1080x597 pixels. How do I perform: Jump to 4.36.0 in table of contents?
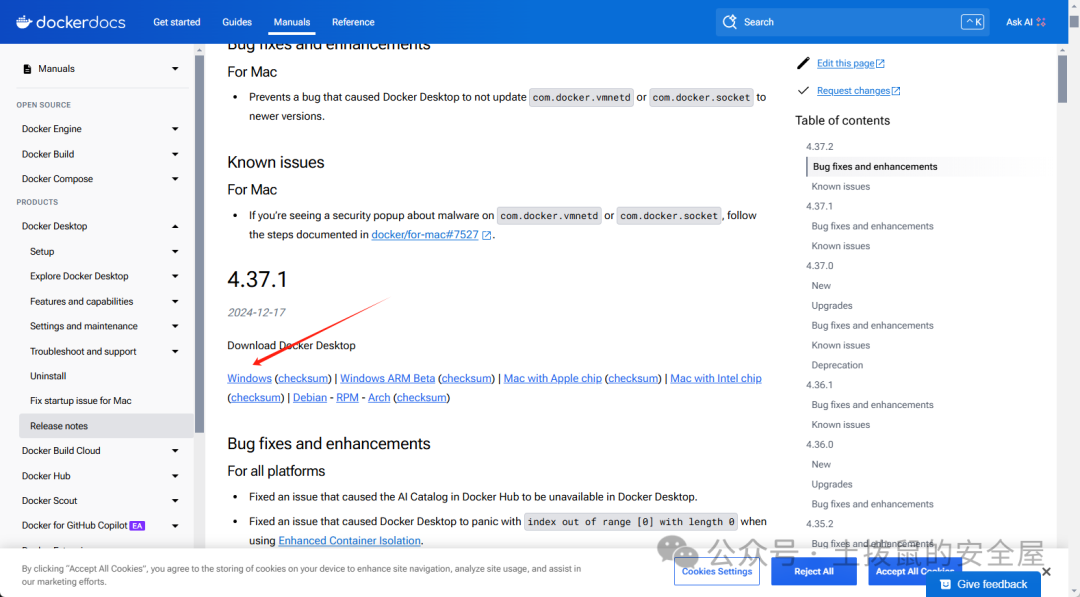point(820,445)
